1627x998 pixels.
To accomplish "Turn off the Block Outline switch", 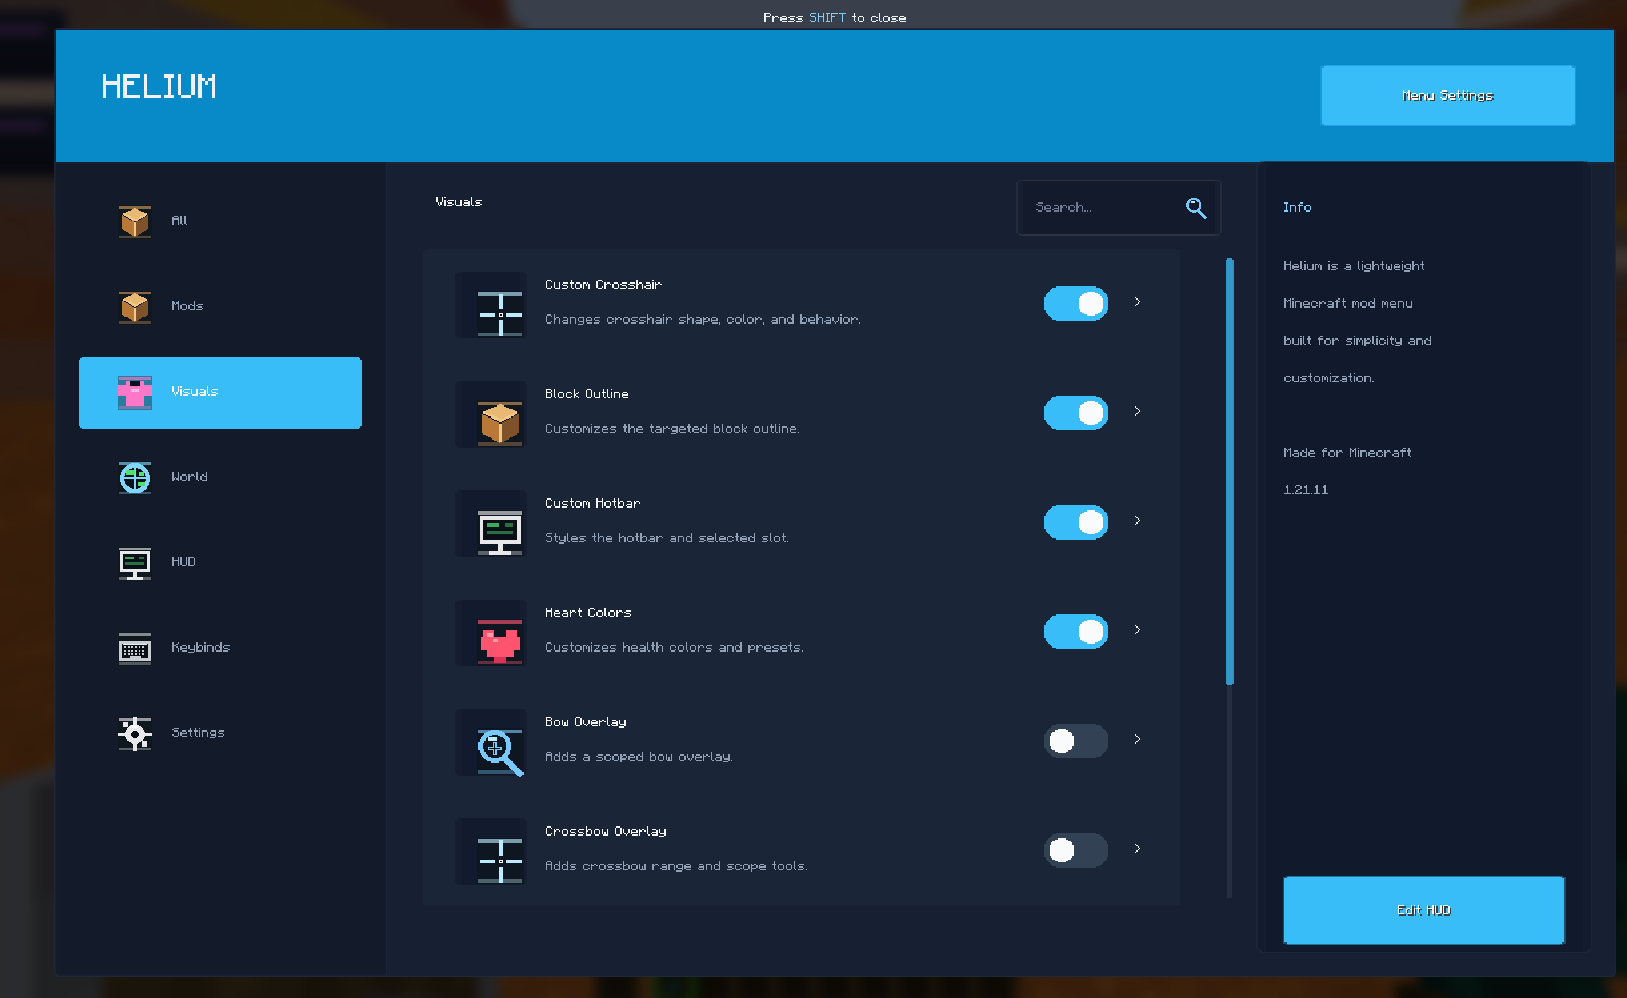I will pos(1076,412).
